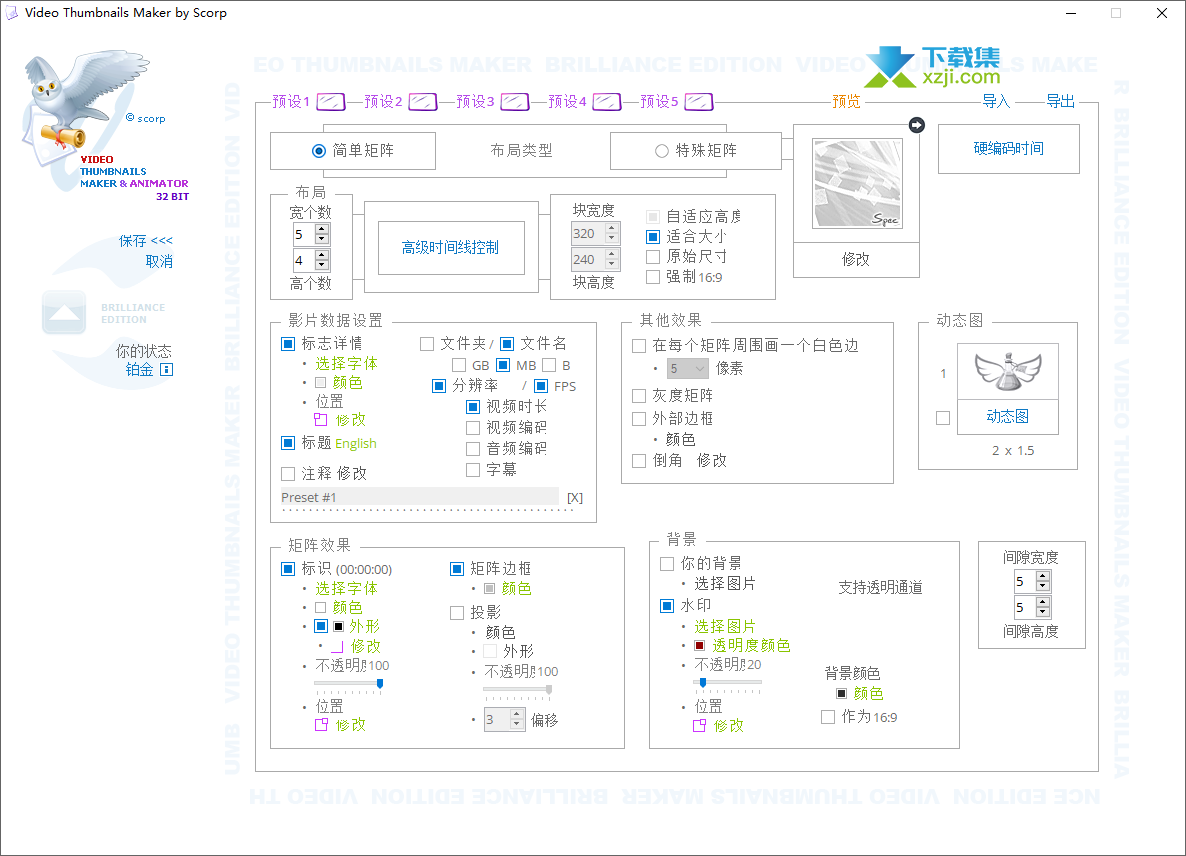Open the 预览 preview tab

(x=846, y=101)
